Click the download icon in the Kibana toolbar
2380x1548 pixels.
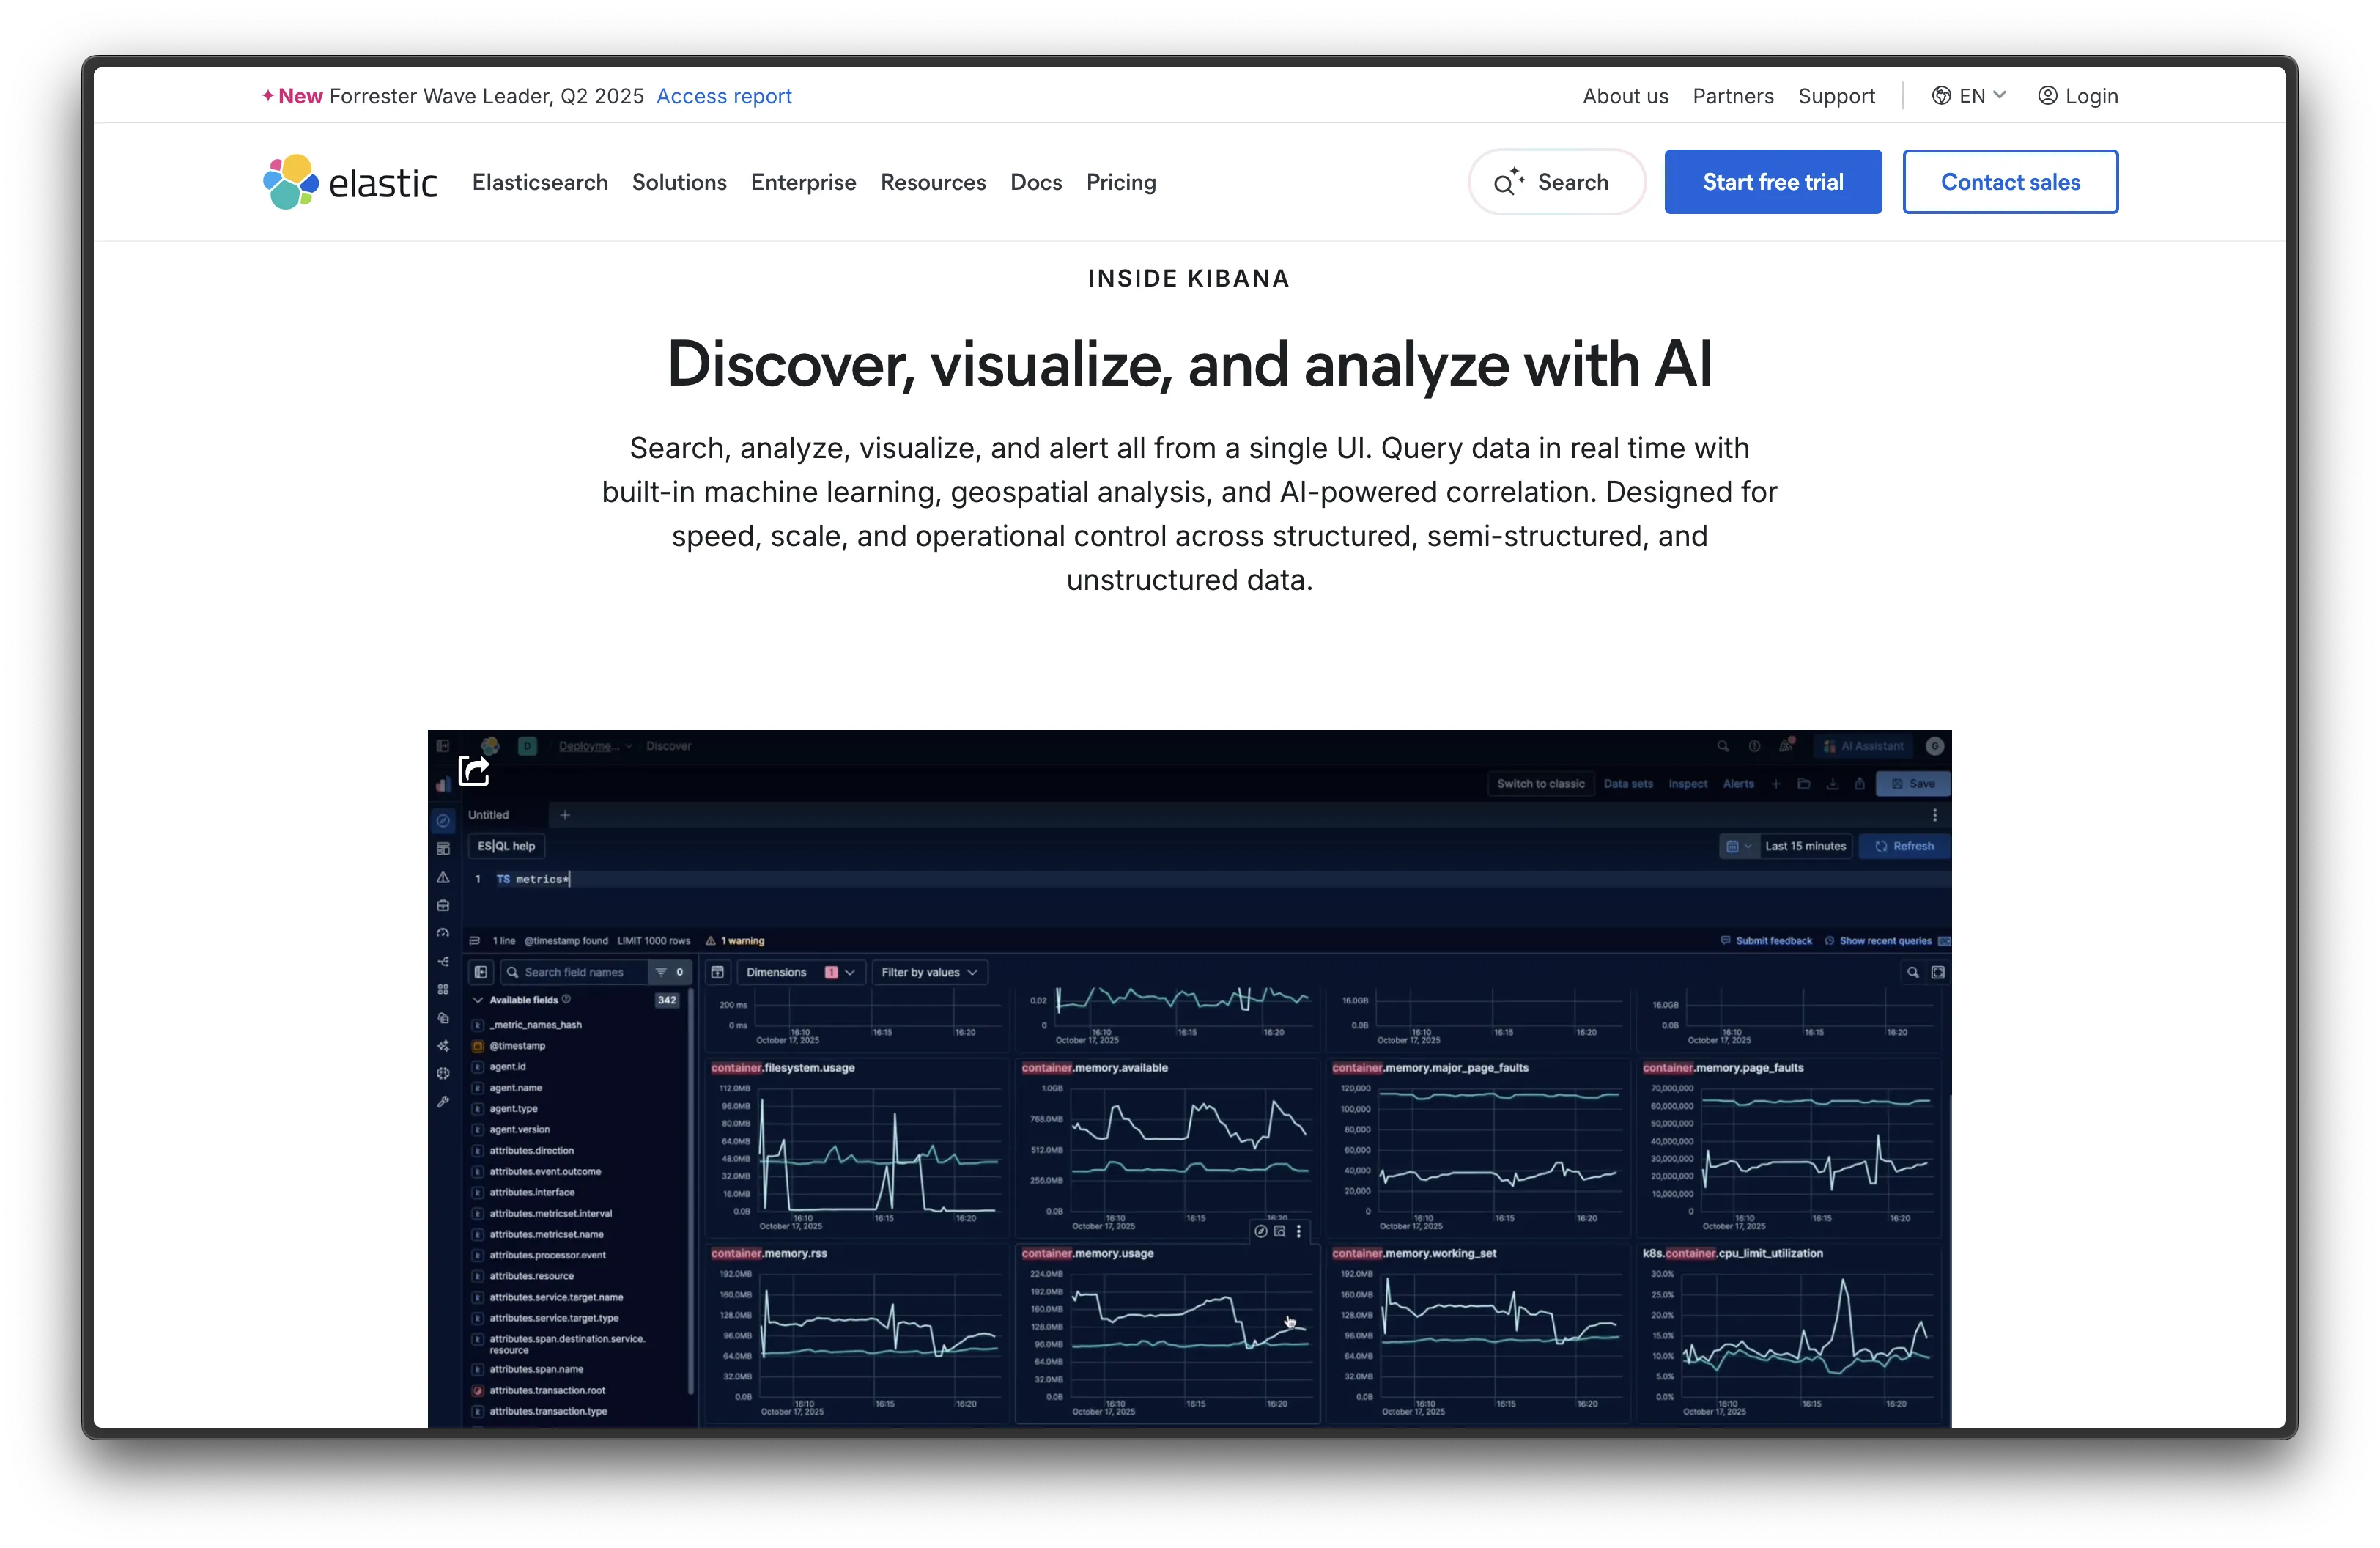(1833, 785)
